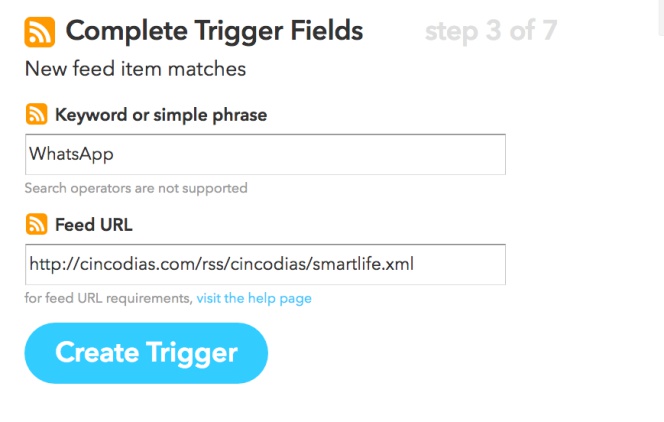
Task: Click the "Complete Trigger Fields" heading
Action: [x=214, y=32]
